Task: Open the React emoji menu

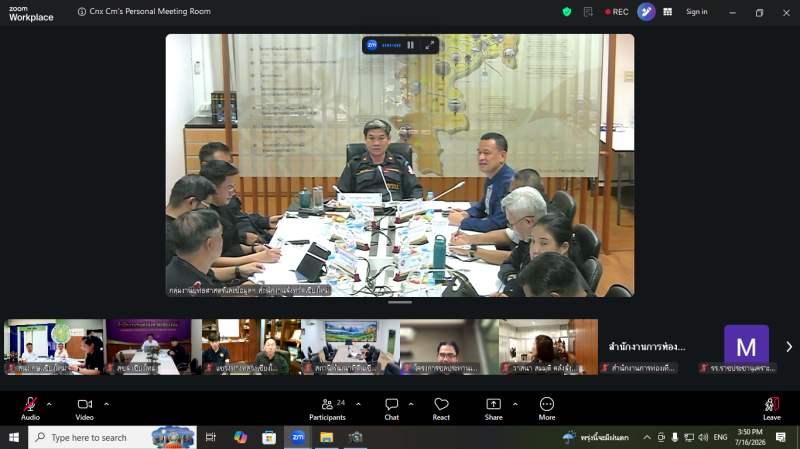Action: tap(441, 409)
